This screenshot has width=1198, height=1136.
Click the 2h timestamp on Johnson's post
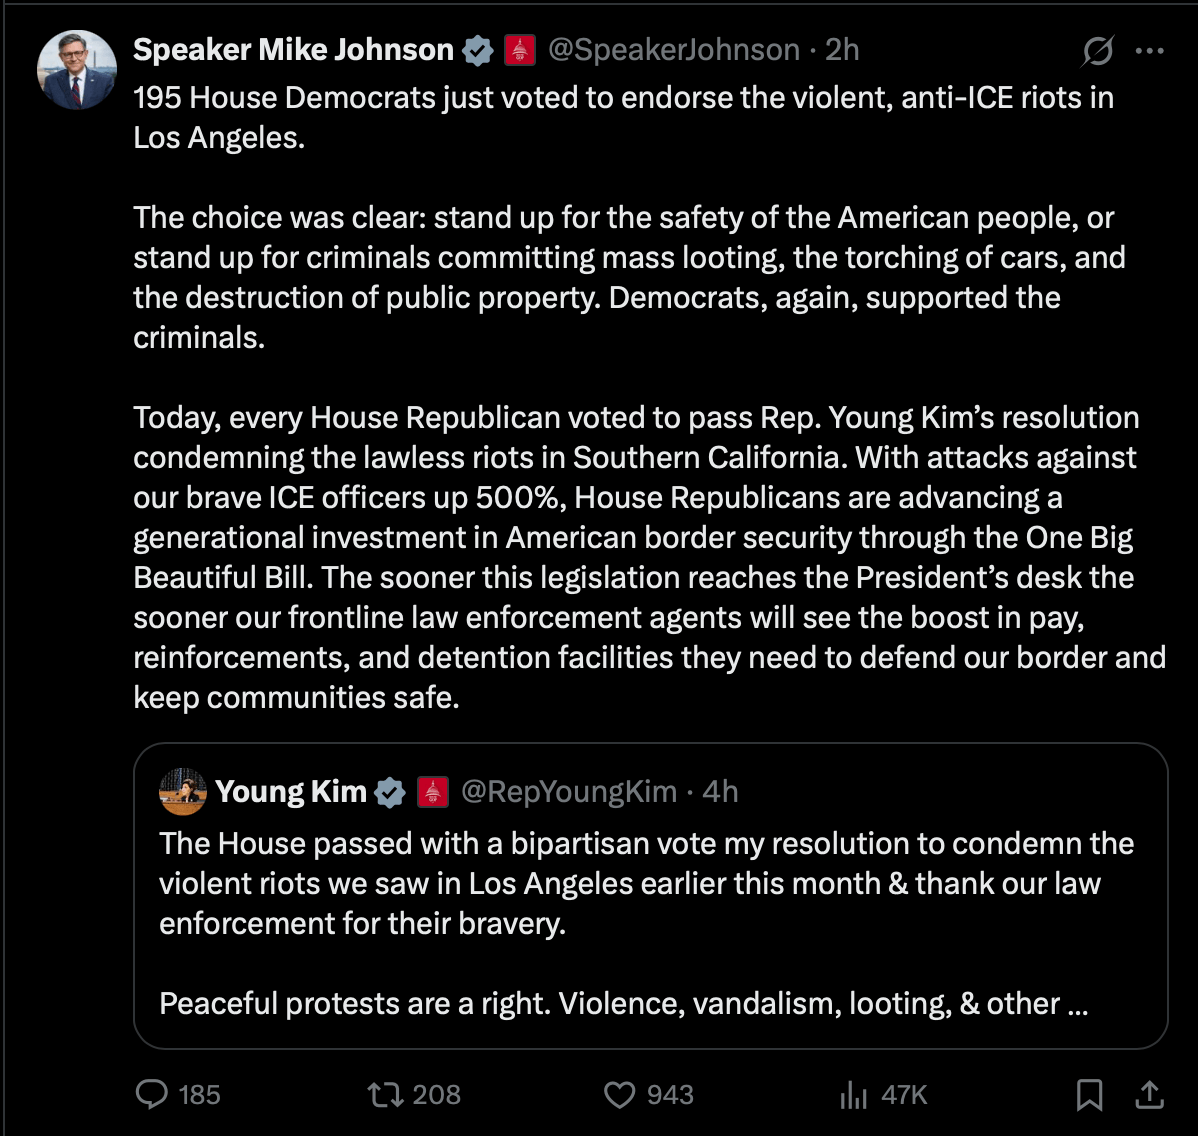842,50
